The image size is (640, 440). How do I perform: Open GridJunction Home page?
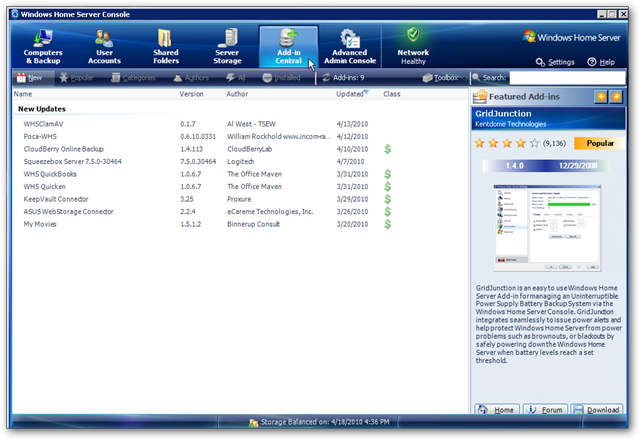(497, 409)
